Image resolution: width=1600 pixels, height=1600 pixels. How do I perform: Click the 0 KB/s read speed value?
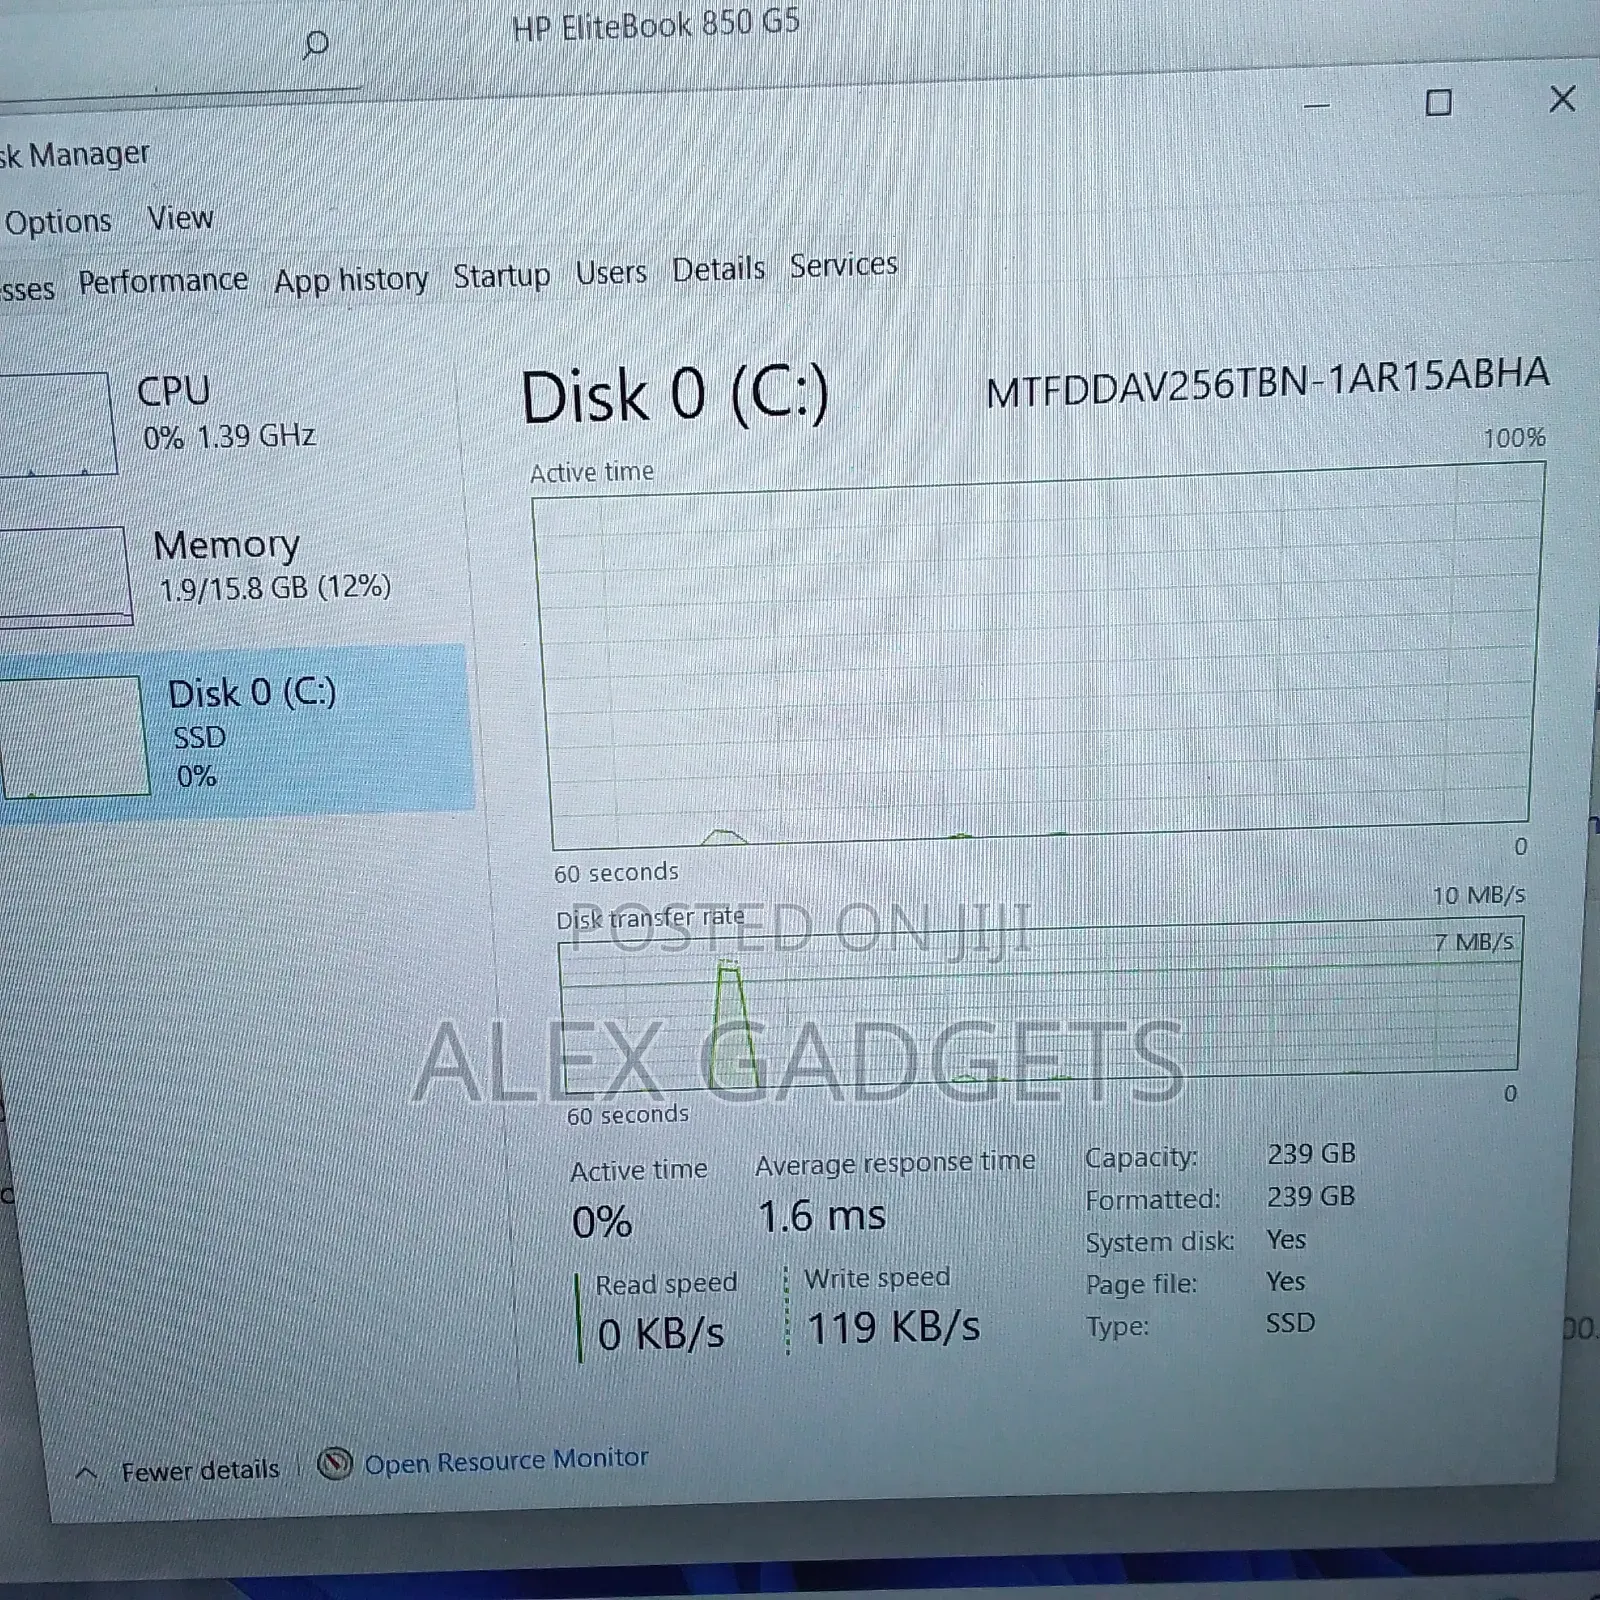pos(661,1334)
